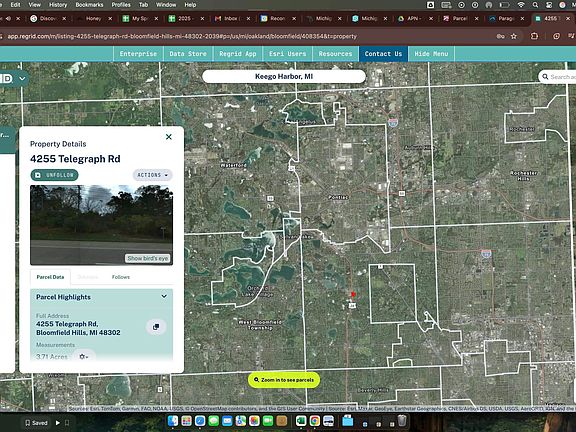The height and width of the screenshot is (432, 576).
Task: Switch to the Honey browser tab
Action: pyautogui.click(x=93, y=18)
